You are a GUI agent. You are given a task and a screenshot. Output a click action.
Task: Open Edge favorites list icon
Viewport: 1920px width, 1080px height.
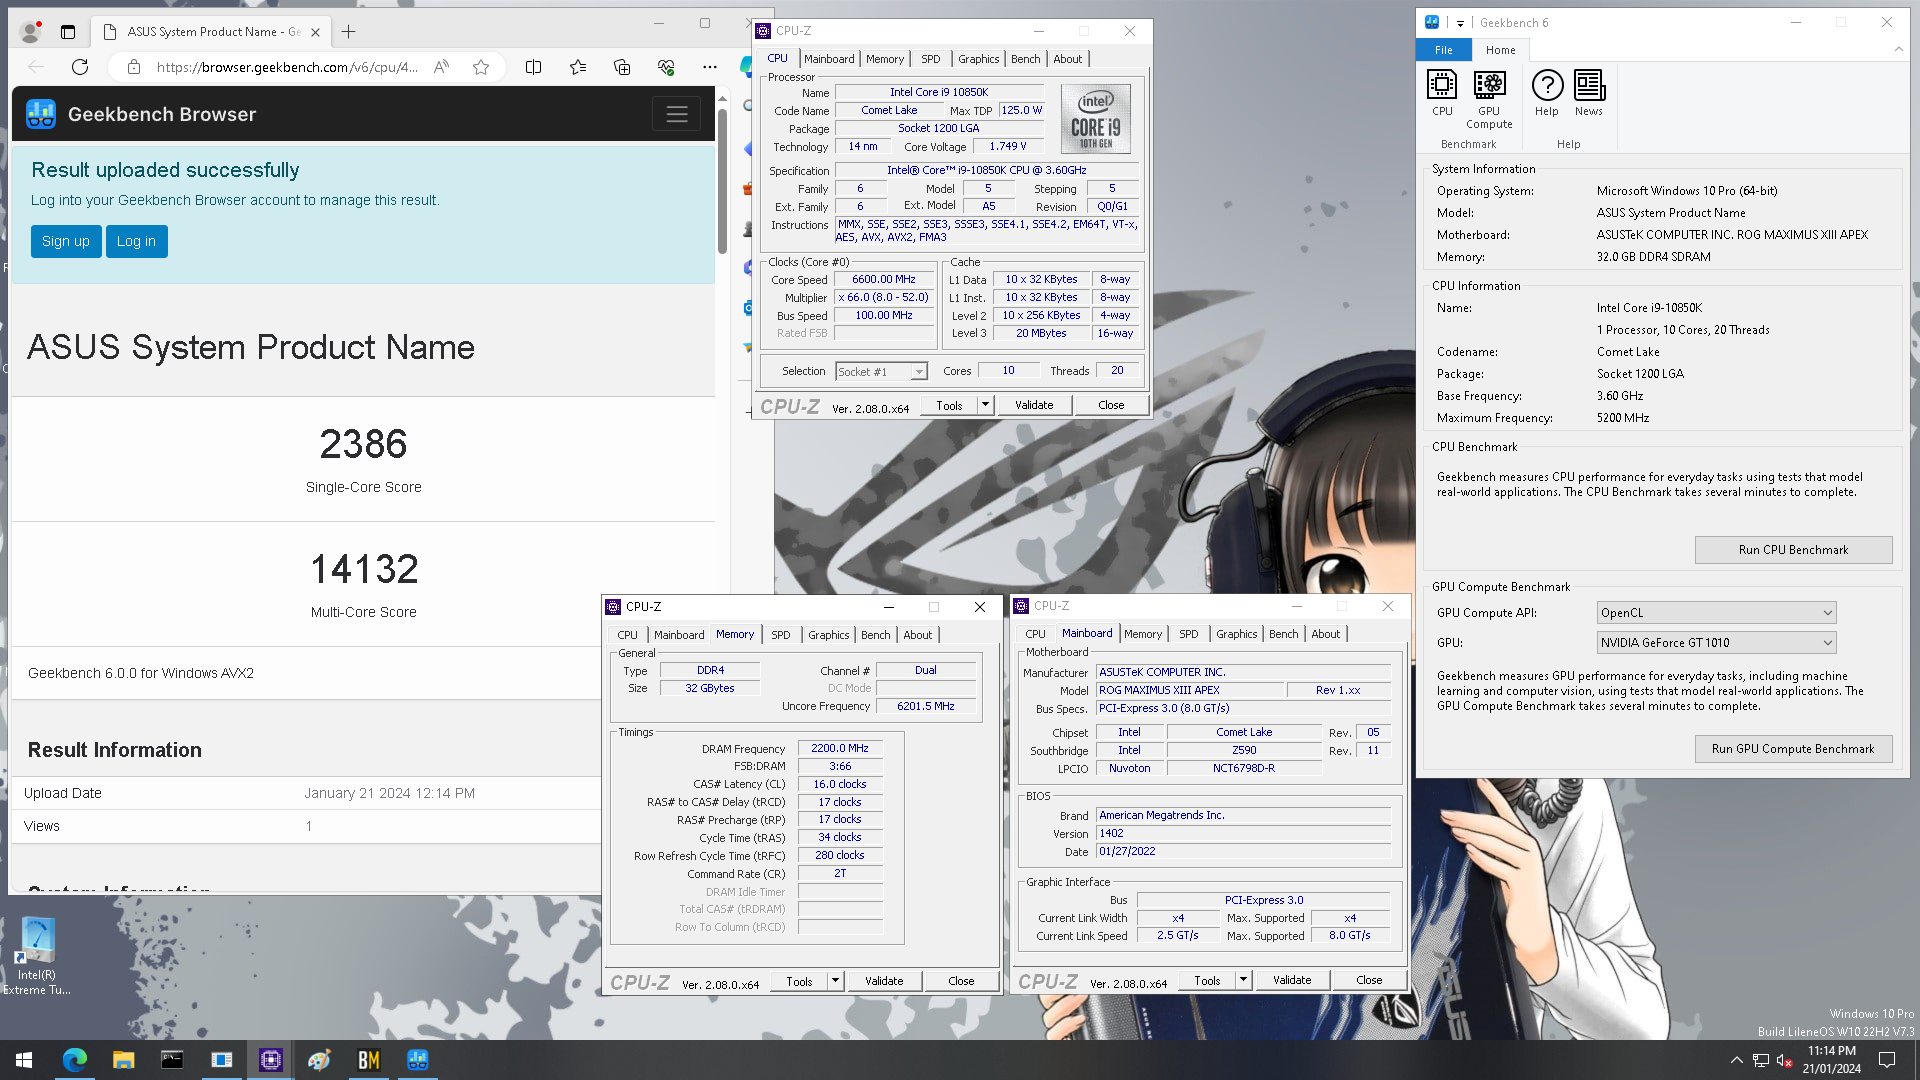click(578, 67)
